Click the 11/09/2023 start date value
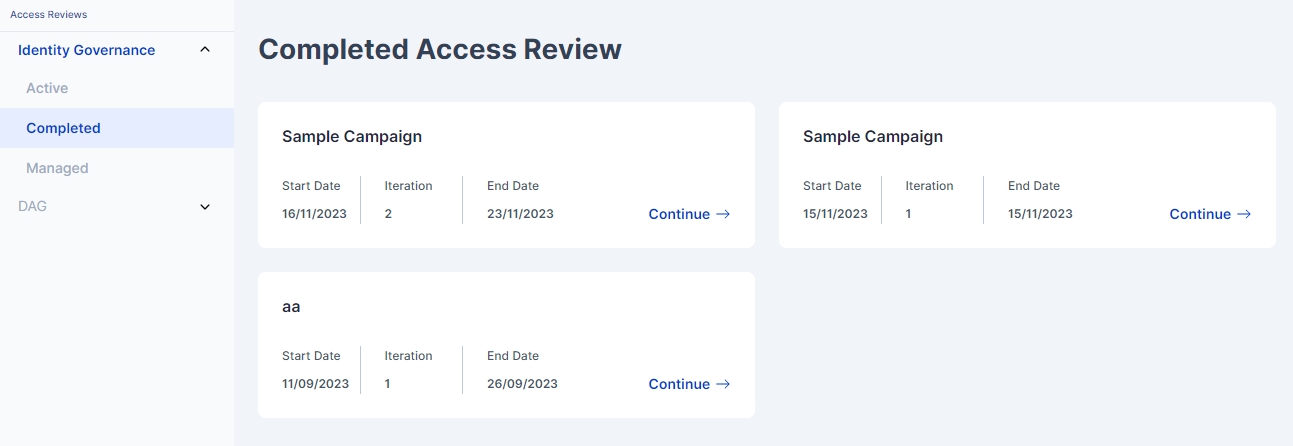1293x446 pixels. [x=315, y=384]
